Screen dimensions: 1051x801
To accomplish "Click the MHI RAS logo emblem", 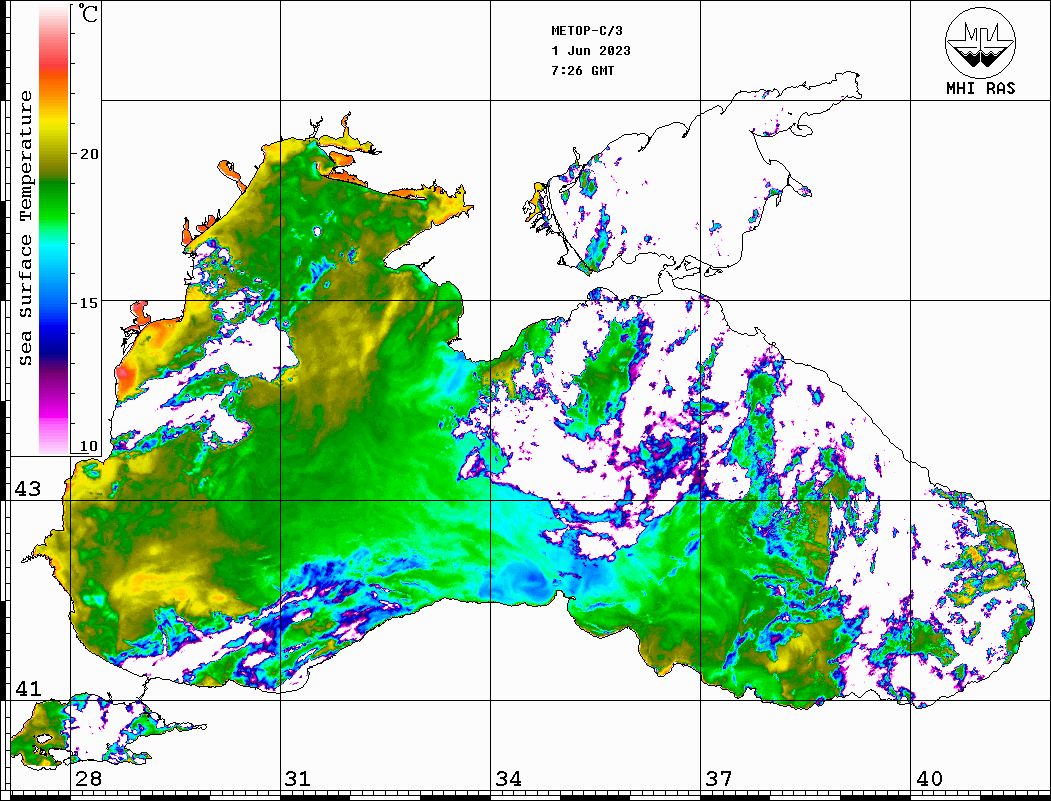I will (x=980, y=42).
